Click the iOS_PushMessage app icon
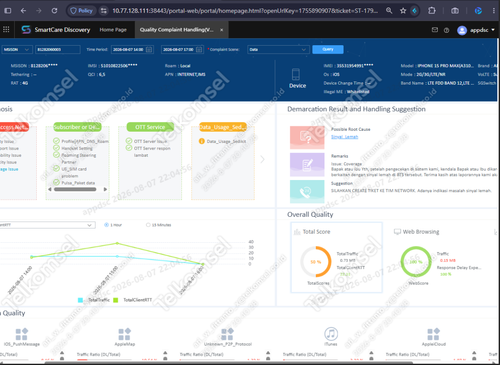The height and width of the screenshot is (365, 500). (22, 334)
